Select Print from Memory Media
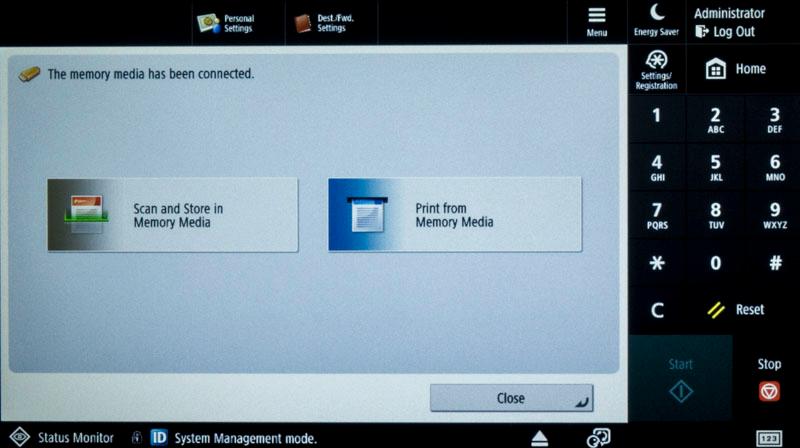Image resolution: width=800 pixels, height=448 pixels. click(455, 214)
